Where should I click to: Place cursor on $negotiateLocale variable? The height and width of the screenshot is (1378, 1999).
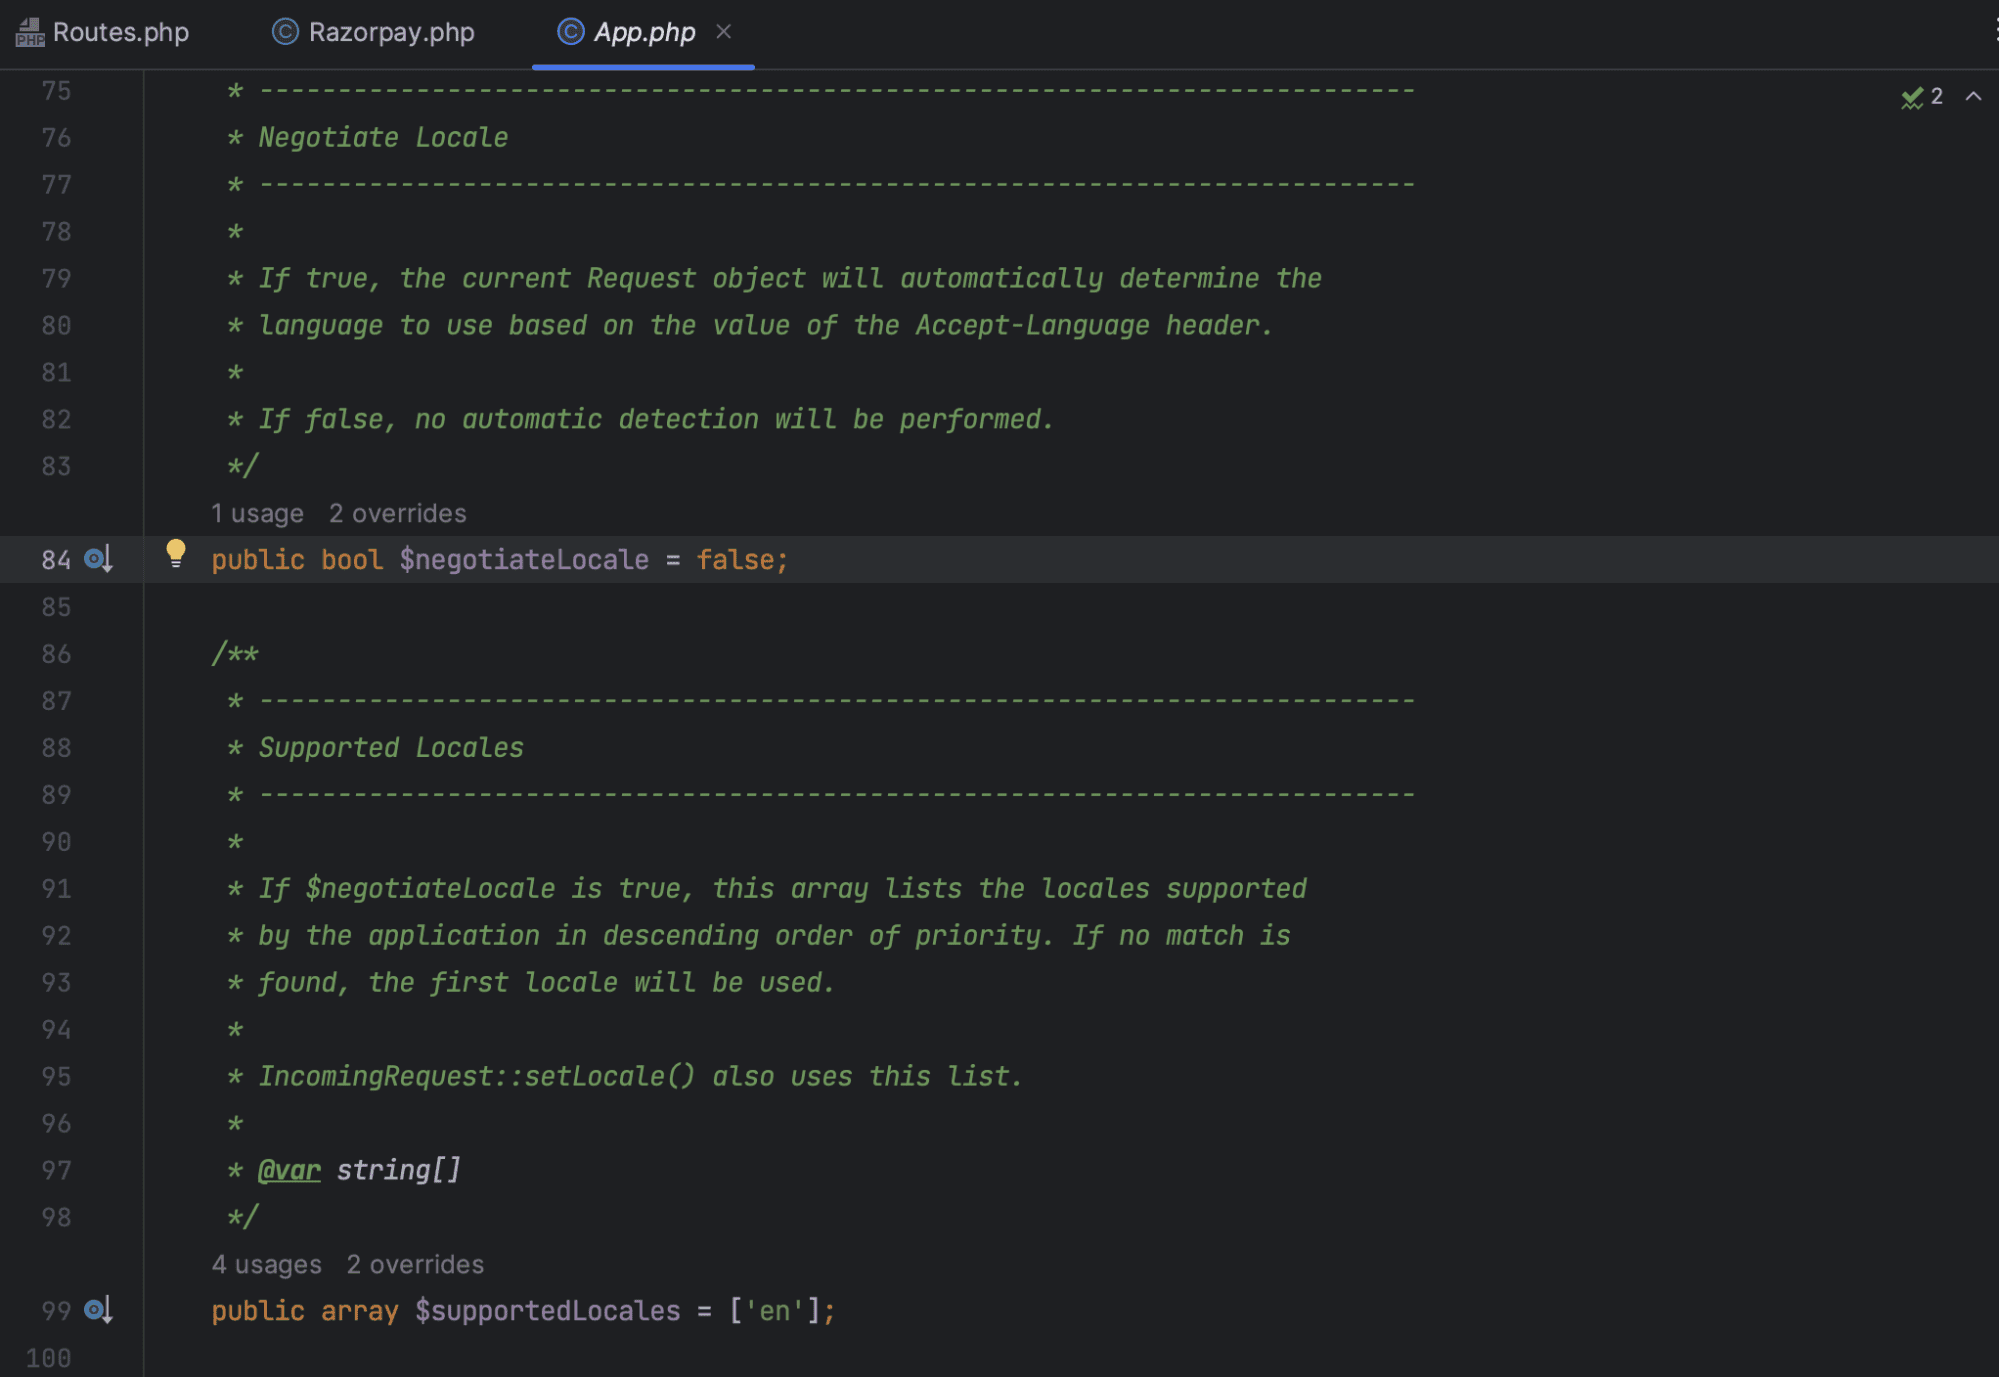pos(524,560)
